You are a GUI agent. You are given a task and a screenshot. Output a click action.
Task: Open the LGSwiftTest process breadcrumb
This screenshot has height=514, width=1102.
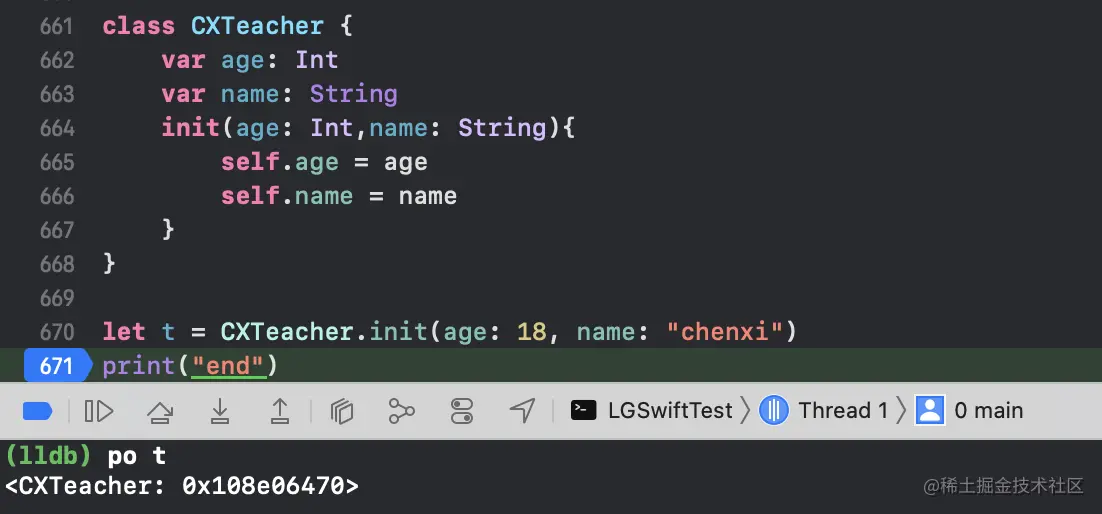[670, 411]
